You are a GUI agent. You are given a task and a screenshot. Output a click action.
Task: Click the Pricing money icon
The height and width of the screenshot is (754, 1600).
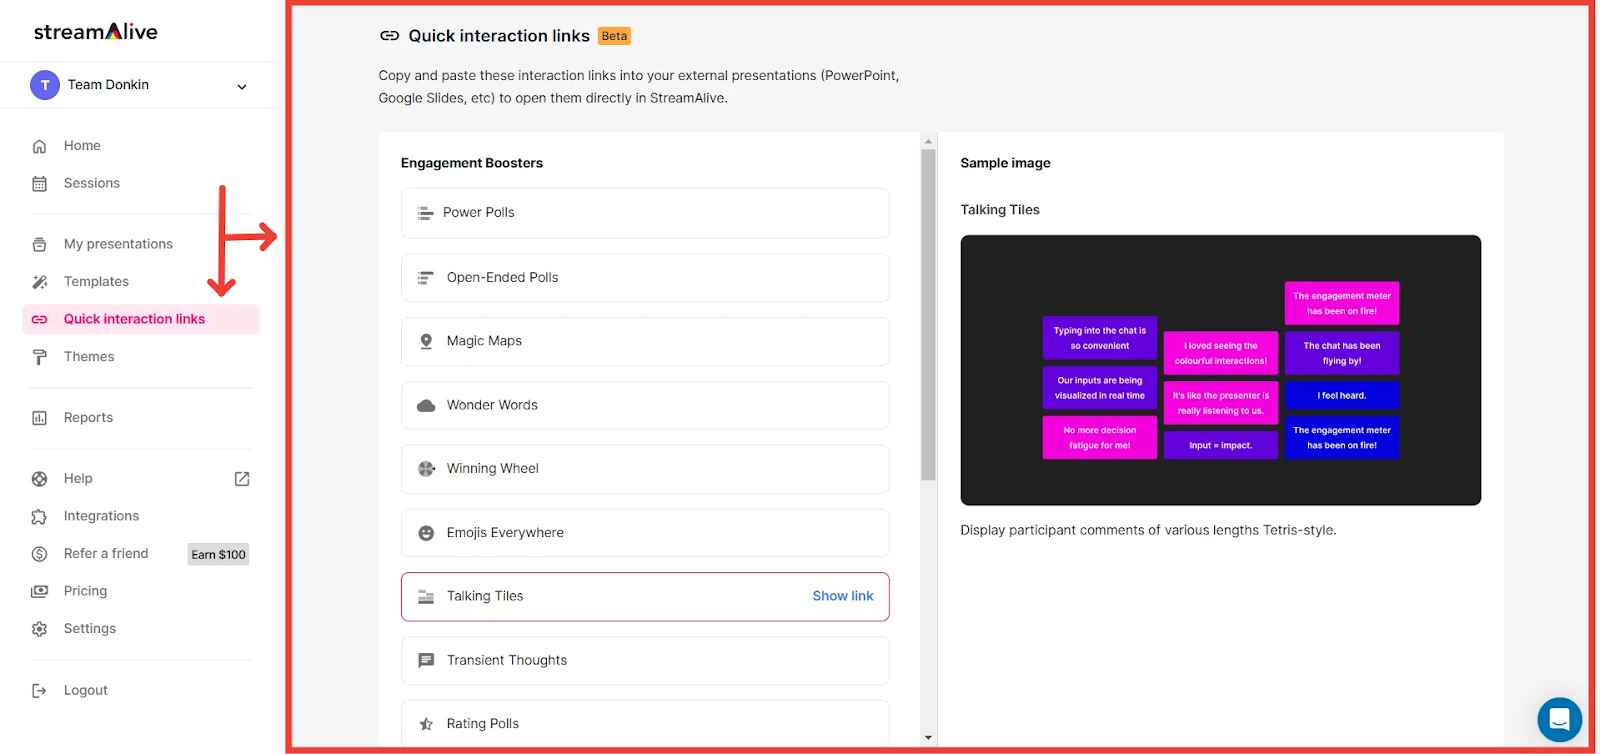pyautogui.click(x=40, y=592)
